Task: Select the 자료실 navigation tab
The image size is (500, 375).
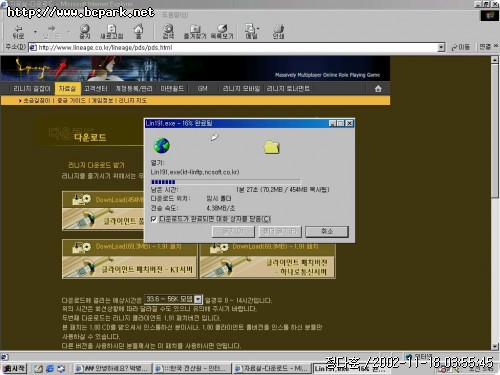Action: [67, 89]
